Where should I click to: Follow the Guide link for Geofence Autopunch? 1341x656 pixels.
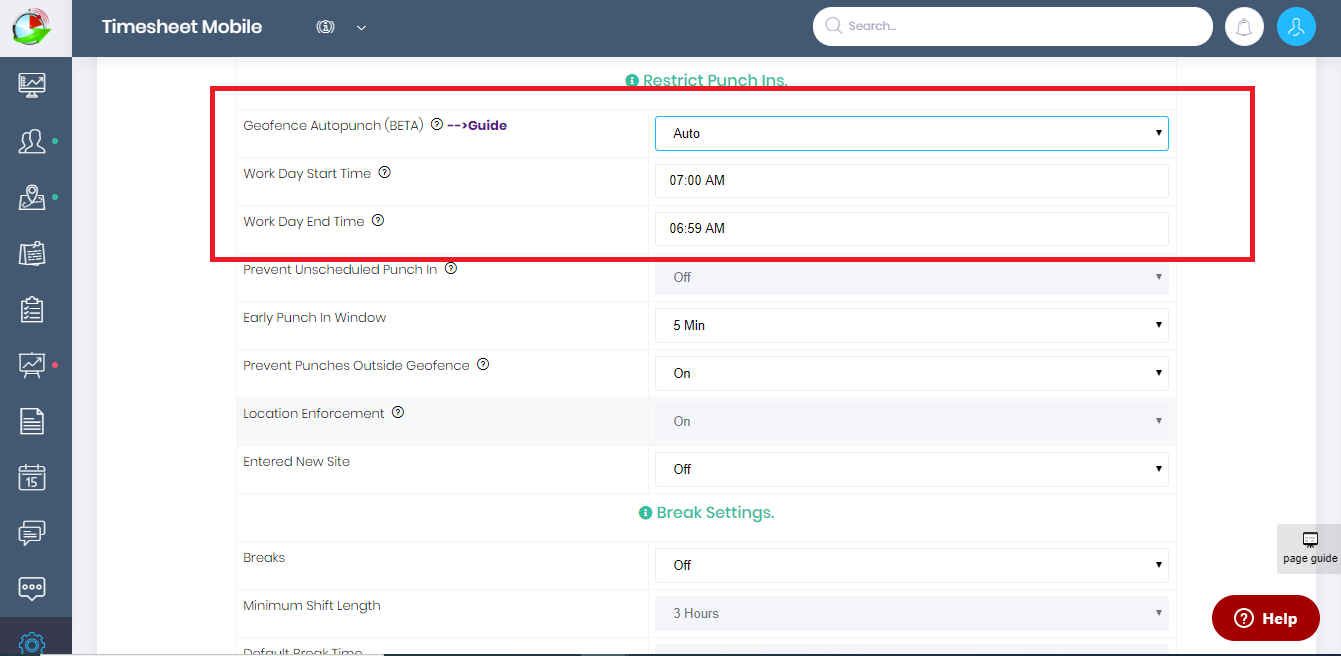477,125
